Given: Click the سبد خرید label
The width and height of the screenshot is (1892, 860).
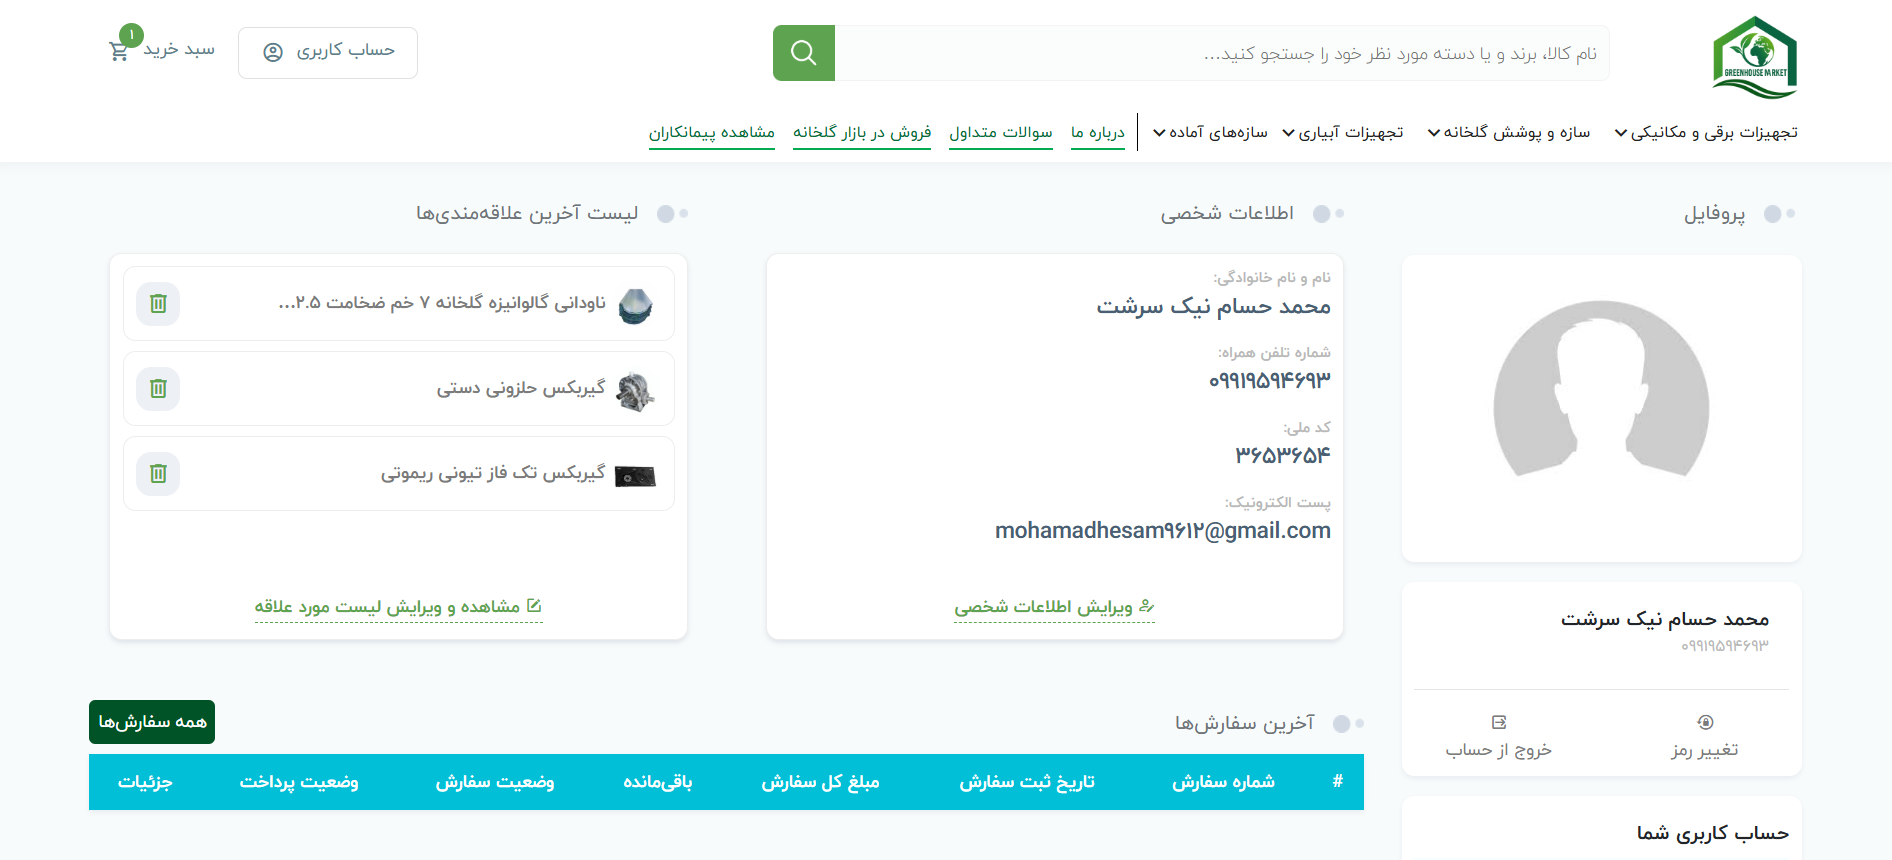Looking at the screenshot, I should (179, 50).
